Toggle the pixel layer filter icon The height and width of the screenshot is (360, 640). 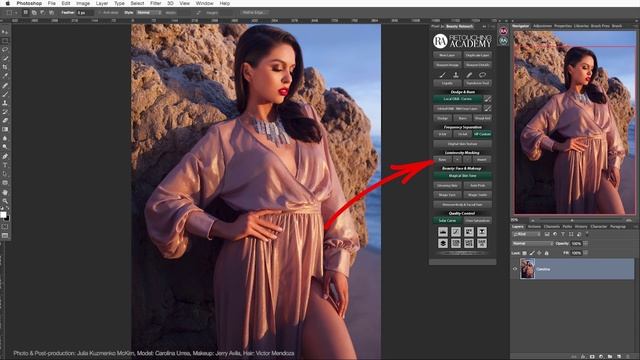click(x=547, y=234)
